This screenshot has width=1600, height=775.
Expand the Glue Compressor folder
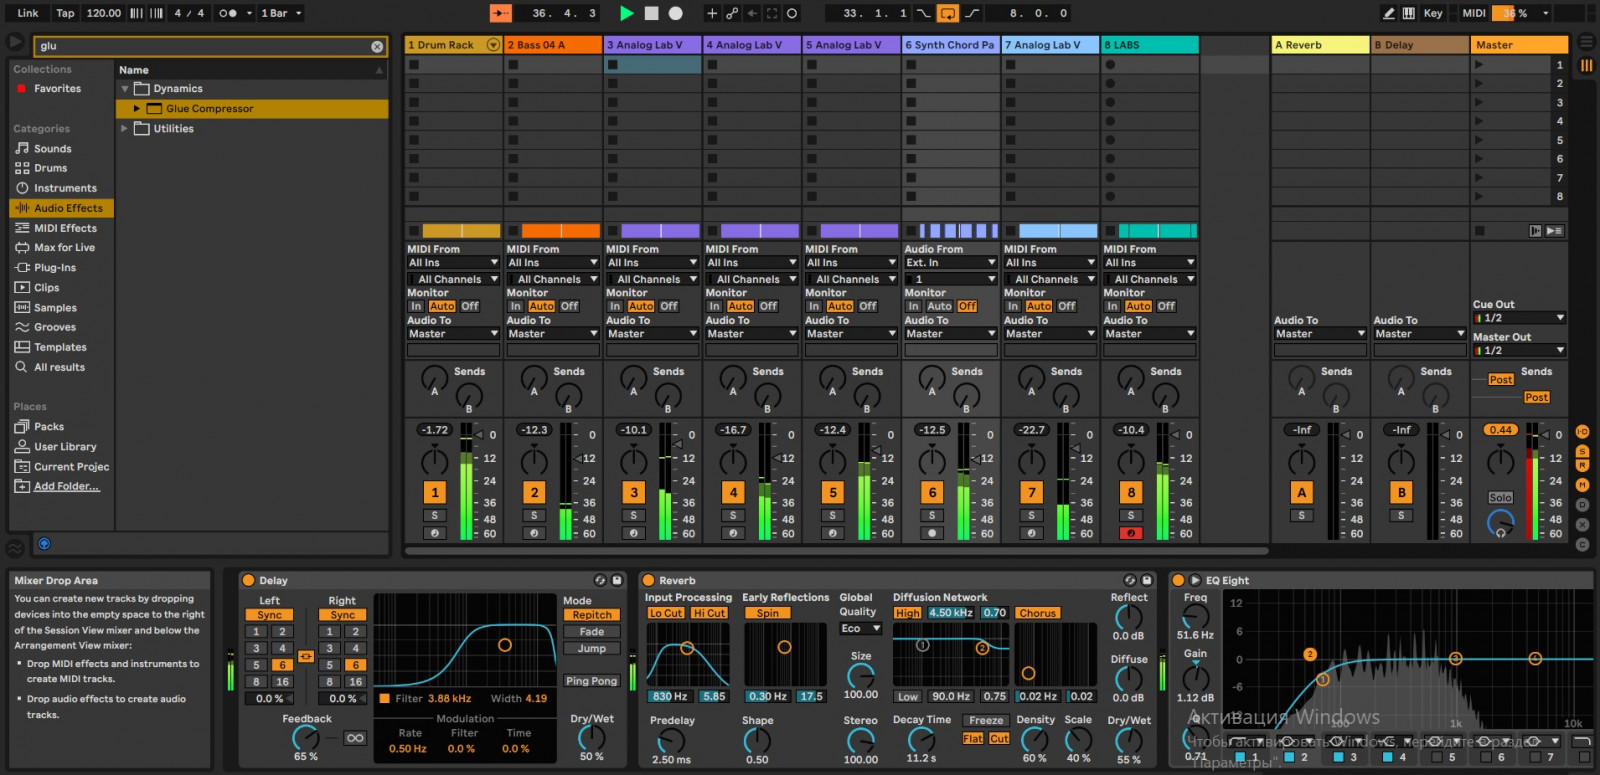click(x=137, y=109)
